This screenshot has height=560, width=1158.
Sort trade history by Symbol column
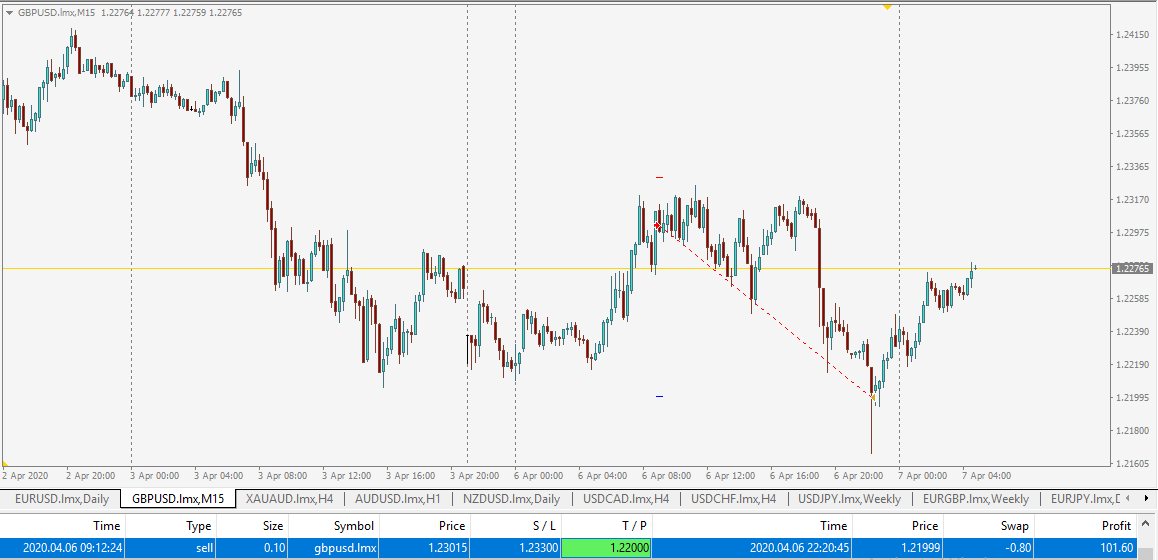335,526
